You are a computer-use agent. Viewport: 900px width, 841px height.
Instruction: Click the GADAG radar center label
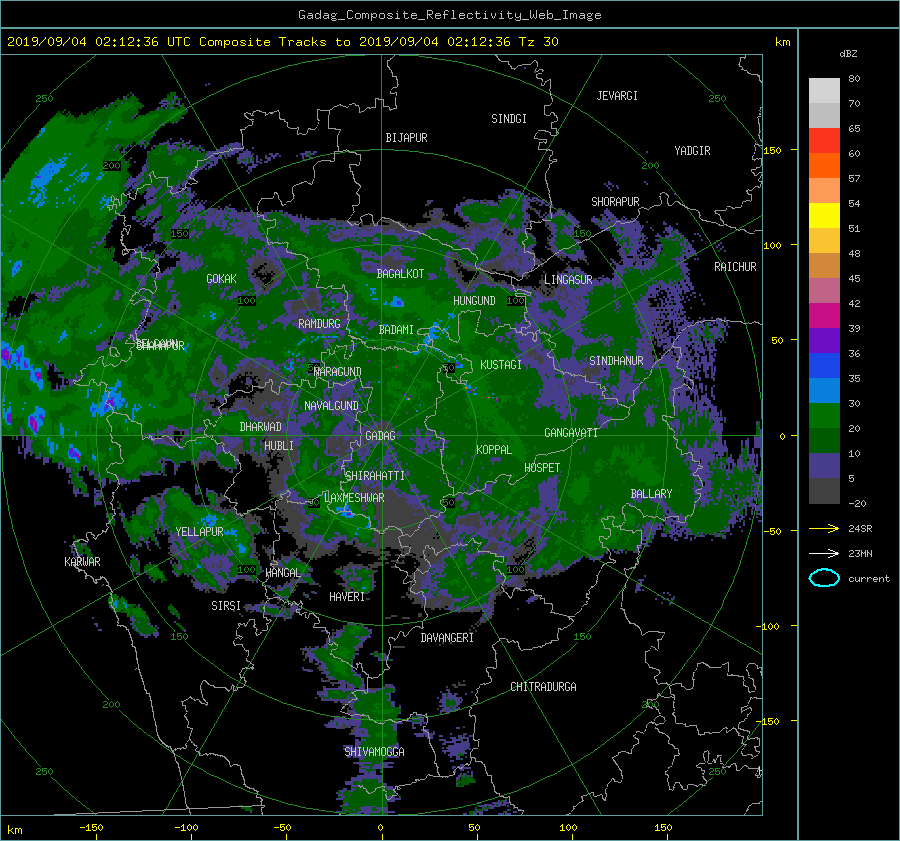[380, 436]
